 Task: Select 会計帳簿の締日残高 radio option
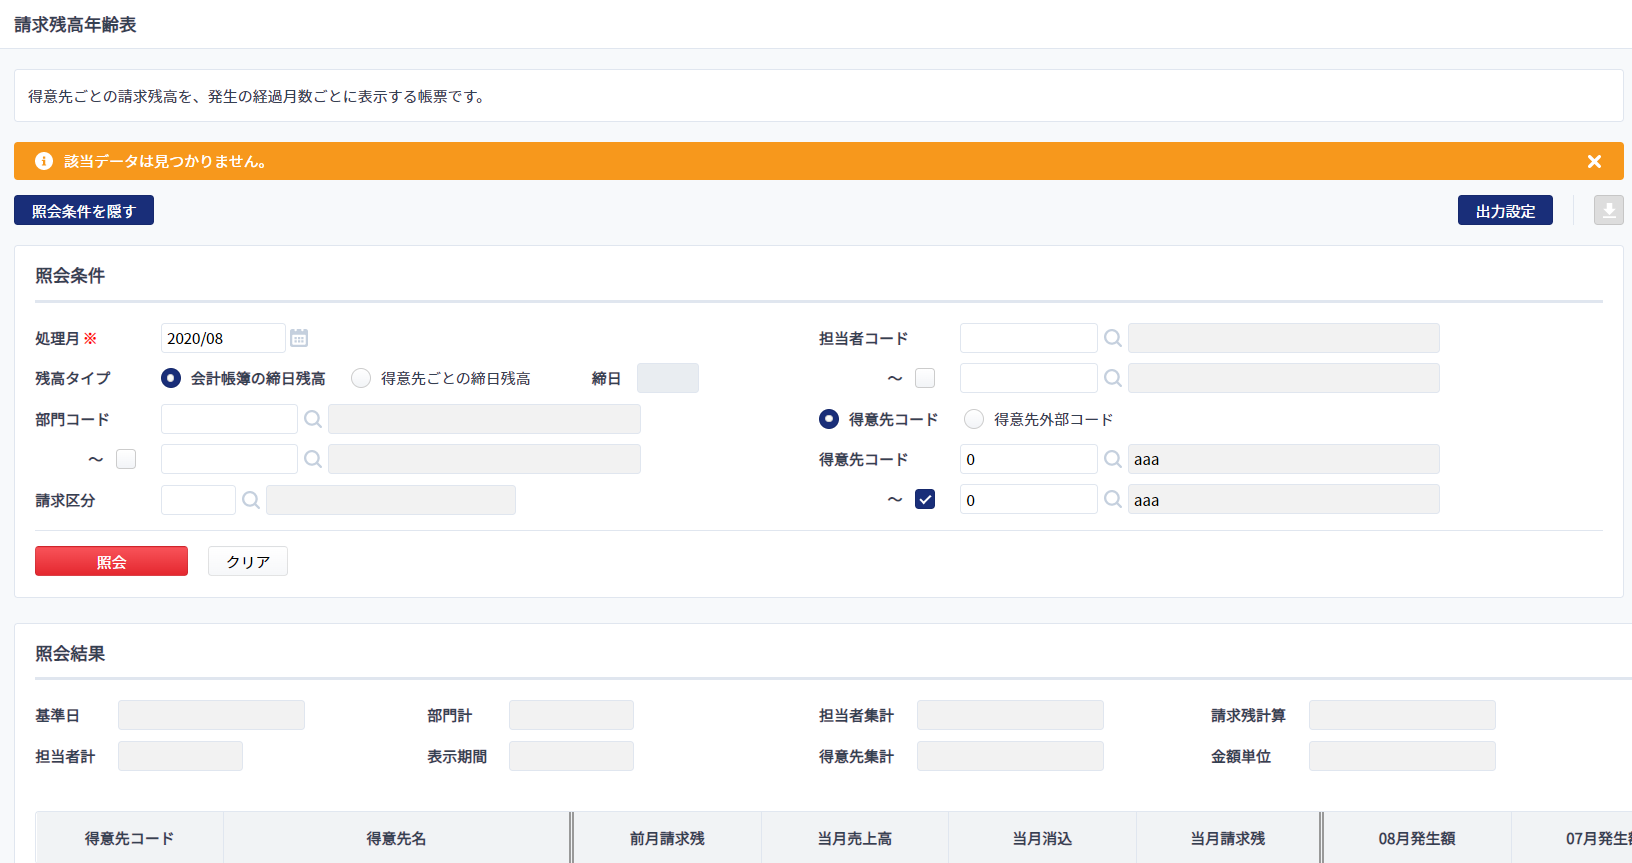pyautogui.click(x=171, y=378)
